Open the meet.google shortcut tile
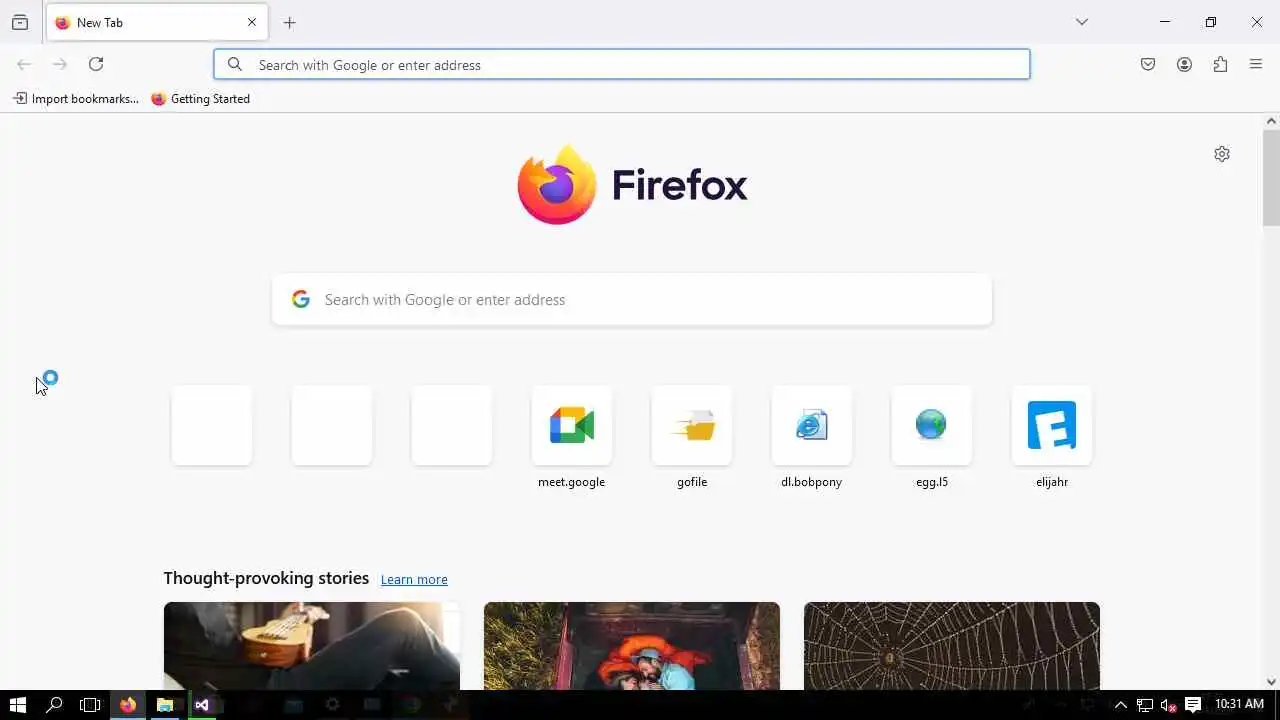 [572, 425]
